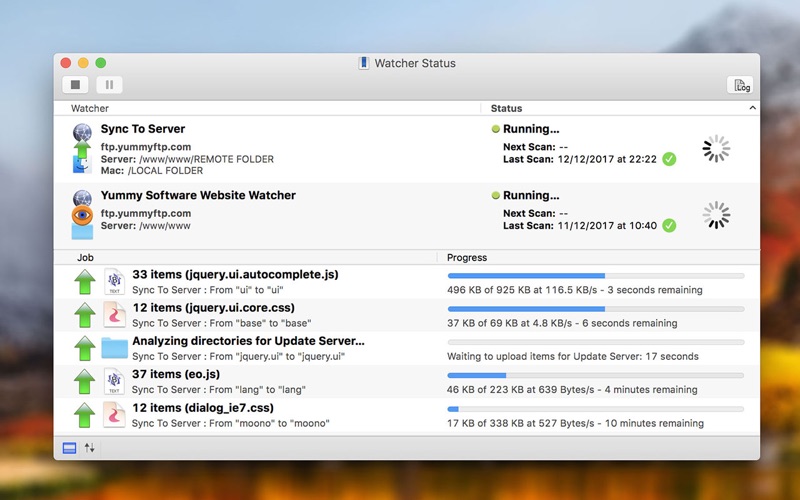Click the up/down transfers sort icon

[90, 448]
